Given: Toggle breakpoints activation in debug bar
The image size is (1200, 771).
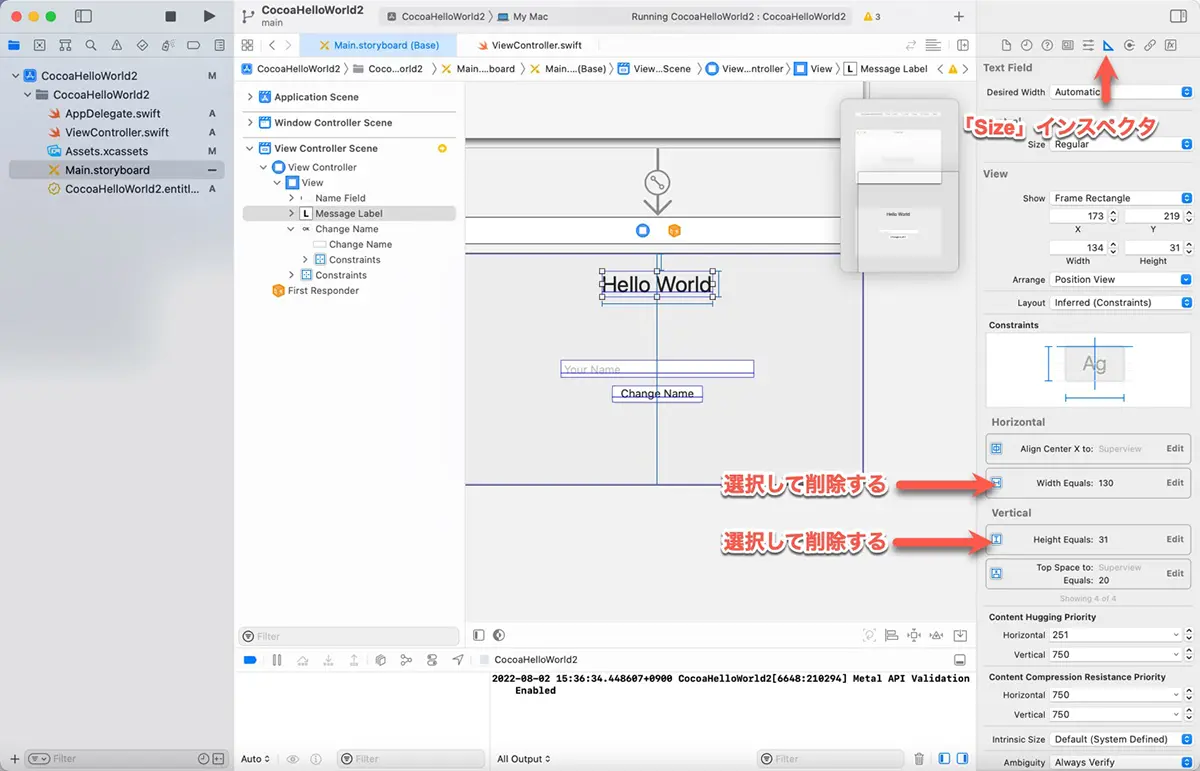Looking at the screenshot, I should click(250, 660).
